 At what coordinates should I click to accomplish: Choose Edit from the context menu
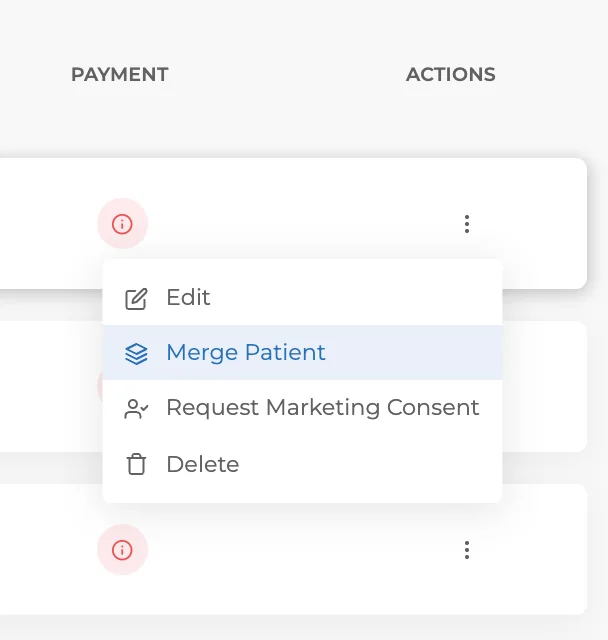point(302,298)
